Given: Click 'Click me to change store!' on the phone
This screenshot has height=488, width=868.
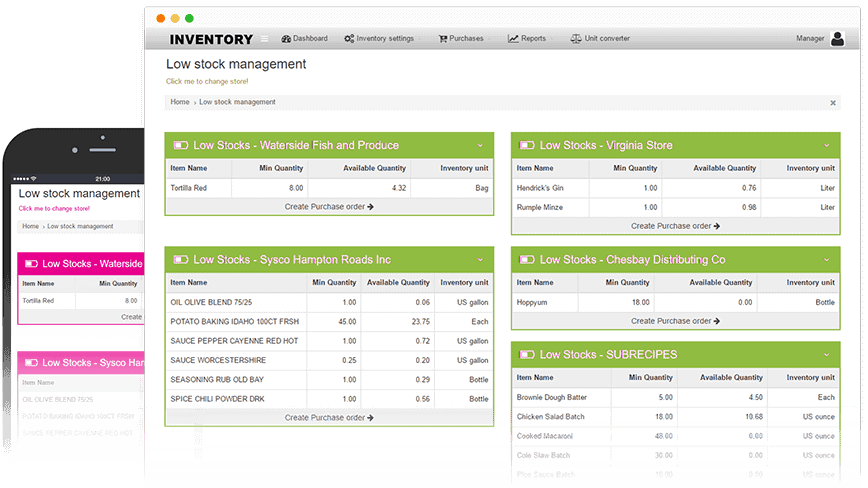Looking at the screenshot, I should click(54, 209).
